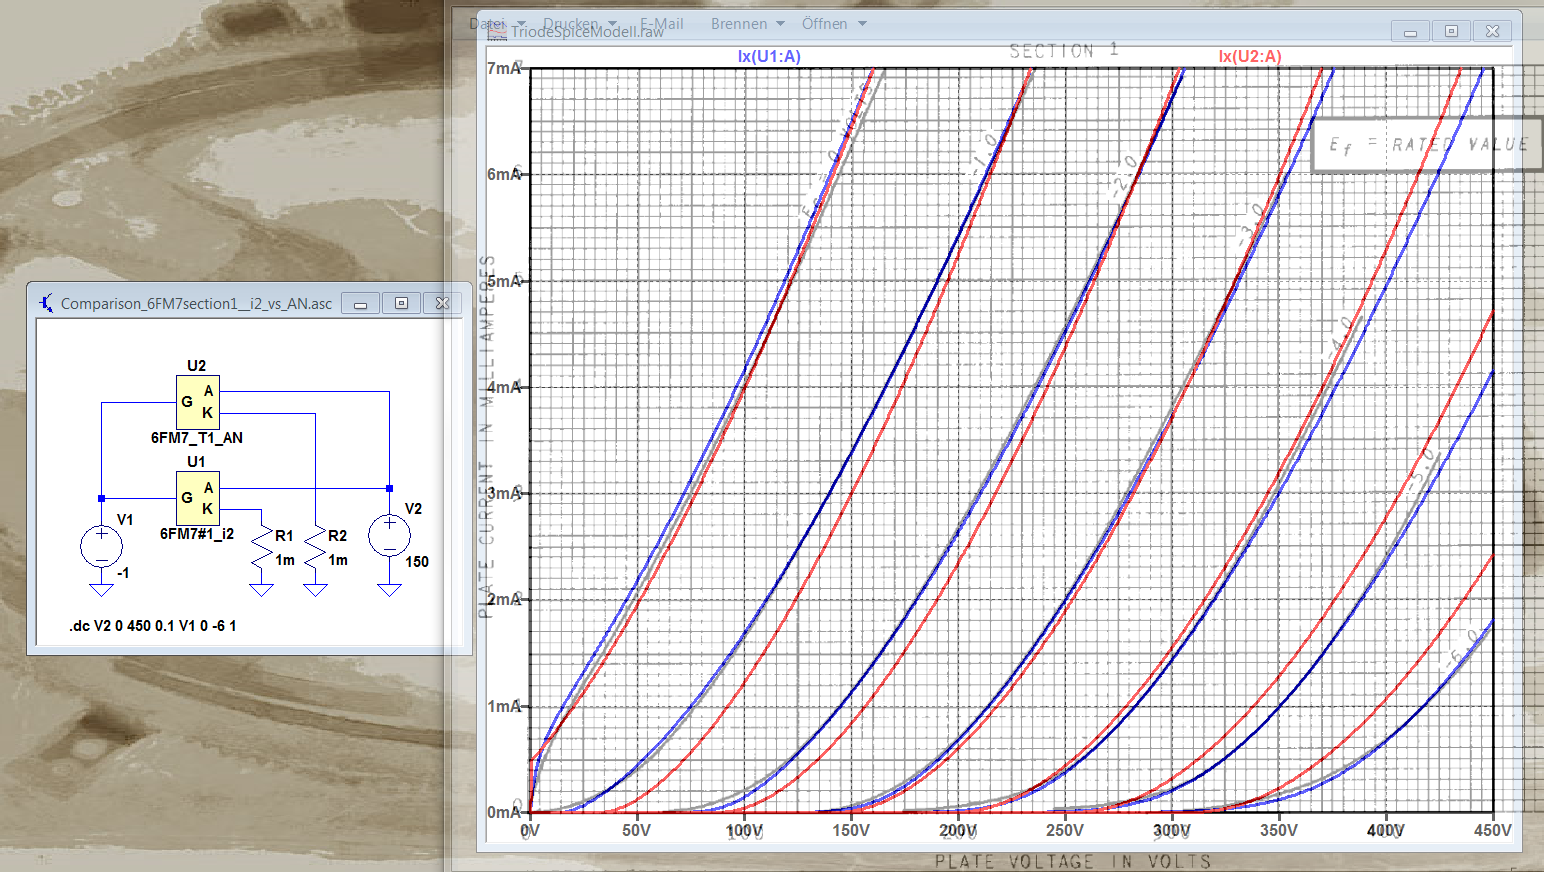
Task: Click the ground symbol under V2
Action: [x=389, y=590]
